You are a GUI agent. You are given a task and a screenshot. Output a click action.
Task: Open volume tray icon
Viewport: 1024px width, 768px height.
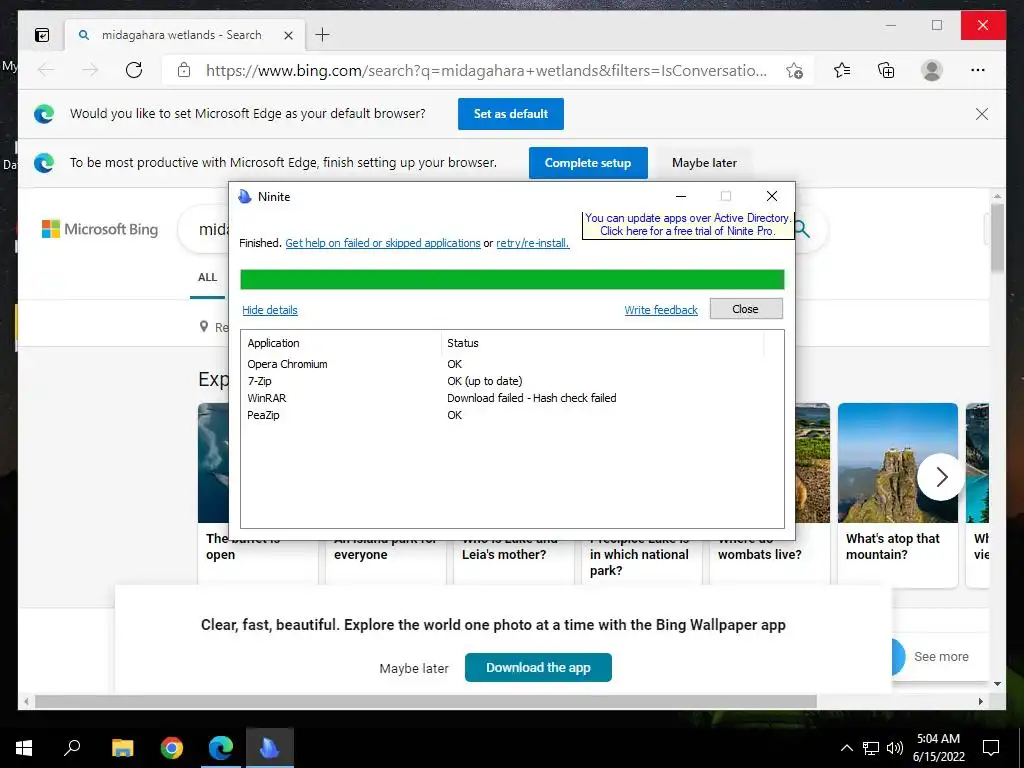tap(895, 748)
